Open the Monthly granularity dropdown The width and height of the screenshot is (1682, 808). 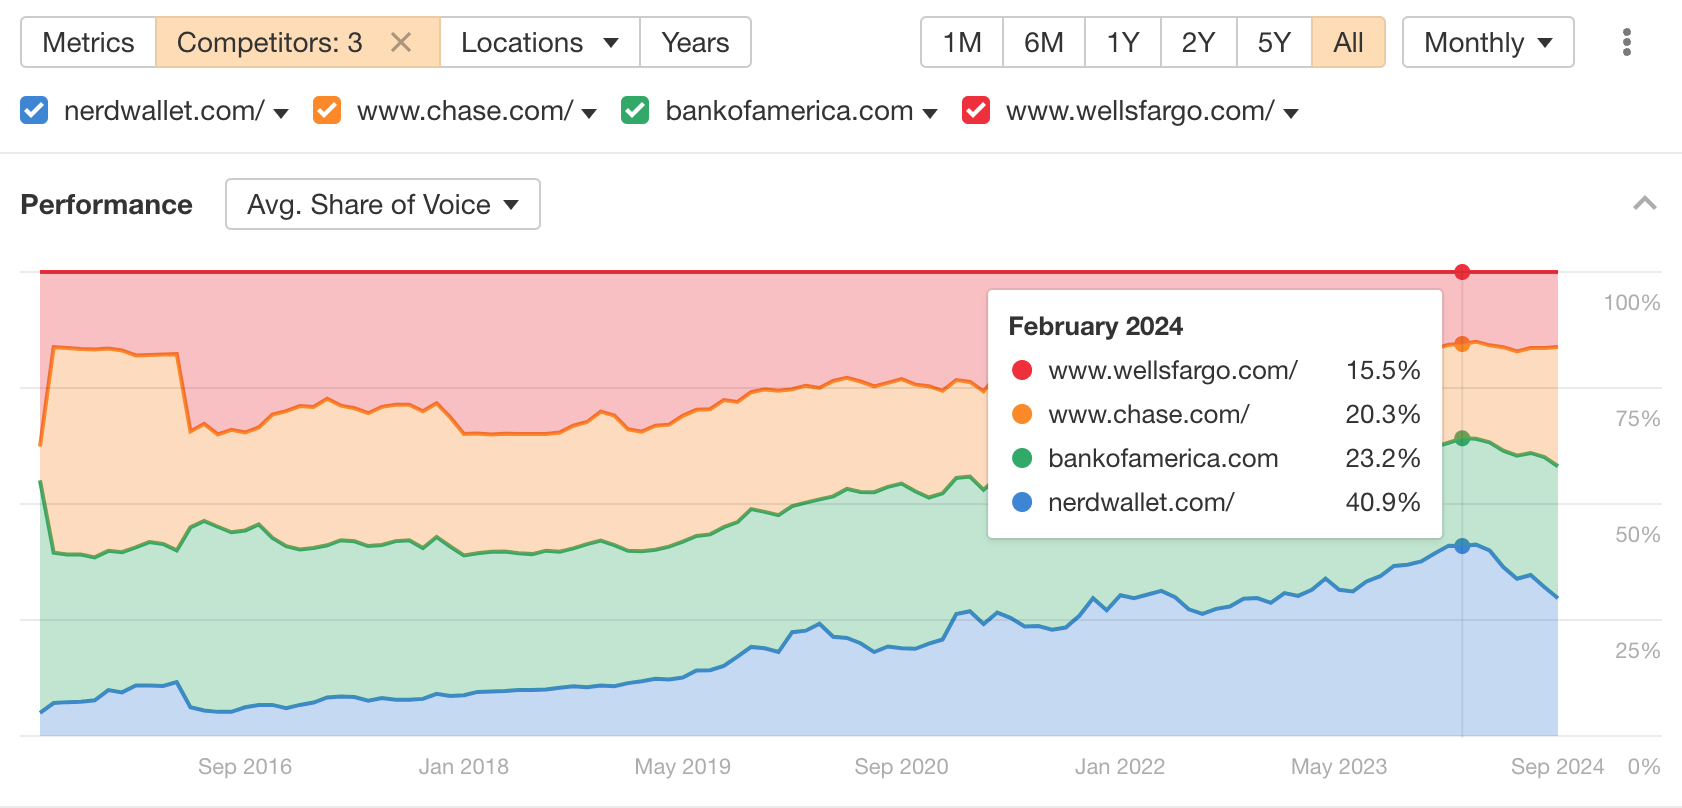1487,42
